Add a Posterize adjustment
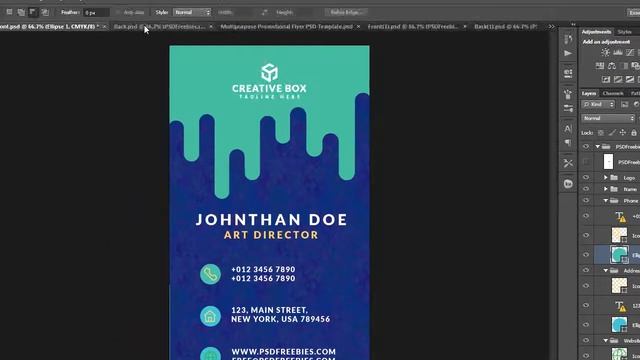Viewport: 640px width, 360px height. coord(618,79)
